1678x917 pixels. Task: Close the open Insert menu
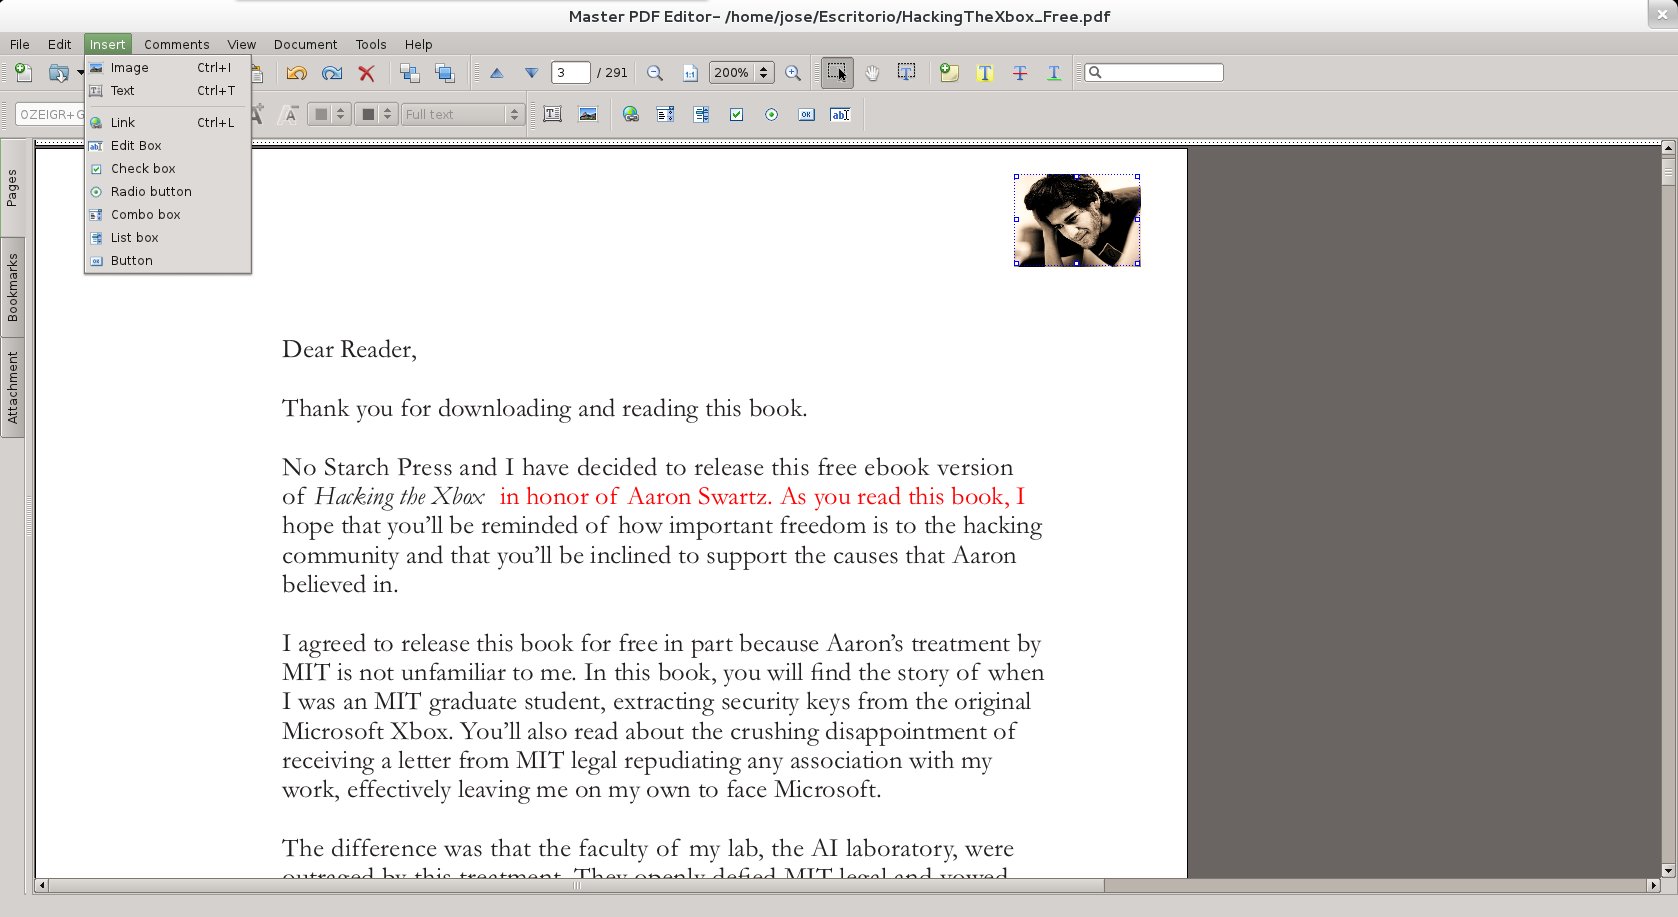[x=108, y=44]
